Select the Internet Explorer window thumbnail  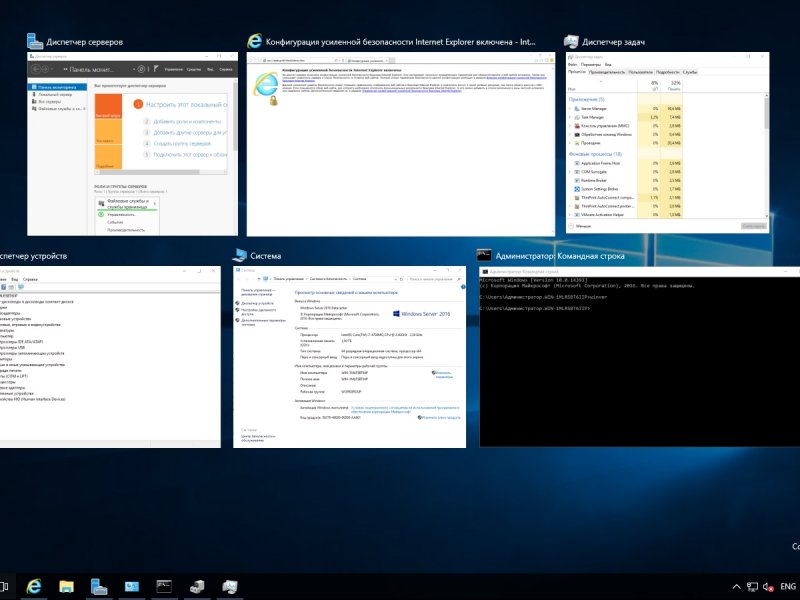(x=401, y=144)
